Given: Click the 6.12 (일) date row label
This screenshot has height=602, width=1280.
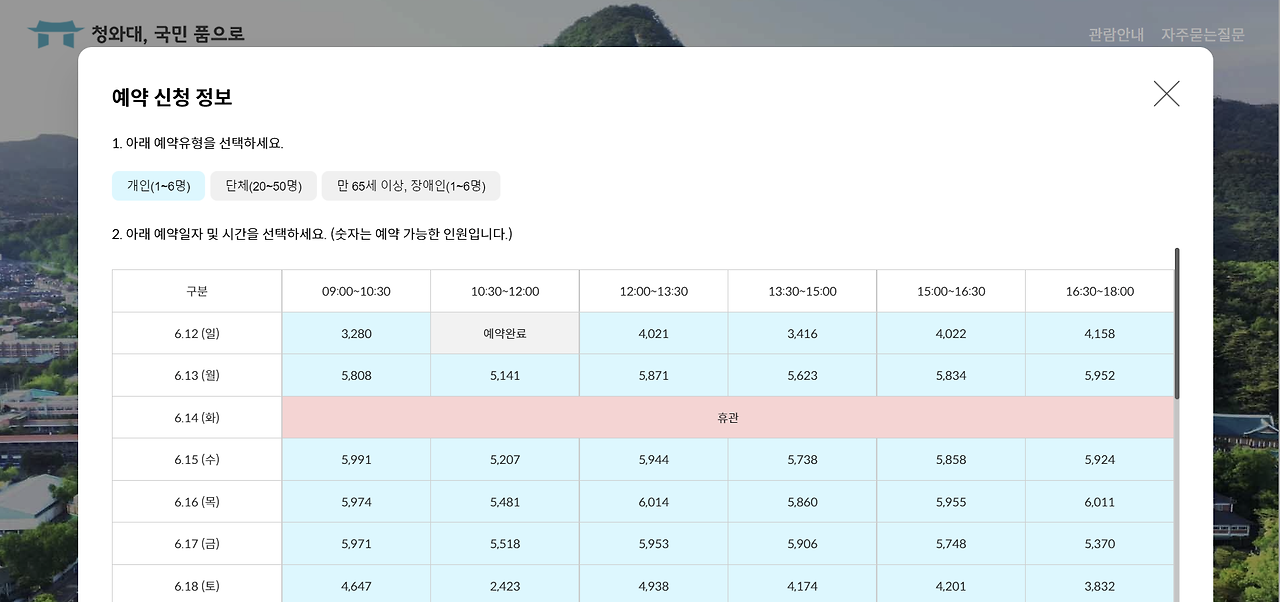Looking at the screenshot, I should coord(197,333).
